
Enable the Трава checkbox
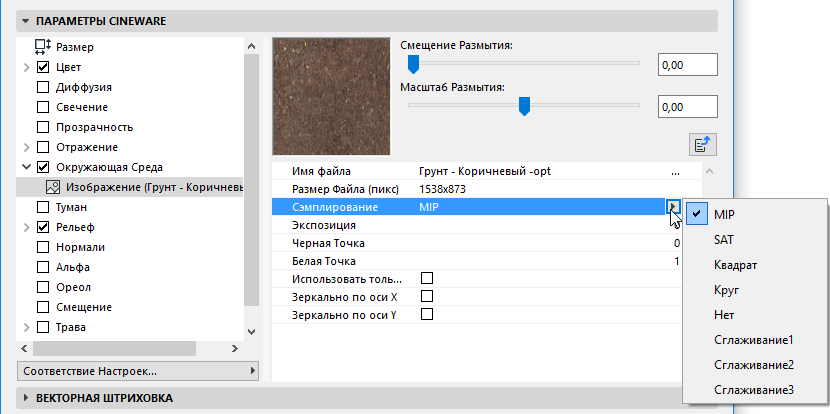(x=43, y=327)
